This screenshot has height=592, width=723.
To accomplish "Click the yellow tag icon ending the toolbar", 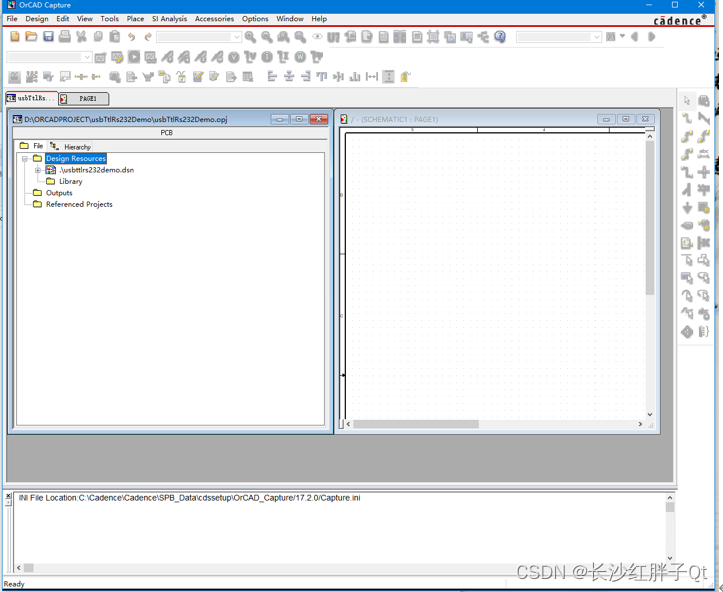I will tap(405, 77).
